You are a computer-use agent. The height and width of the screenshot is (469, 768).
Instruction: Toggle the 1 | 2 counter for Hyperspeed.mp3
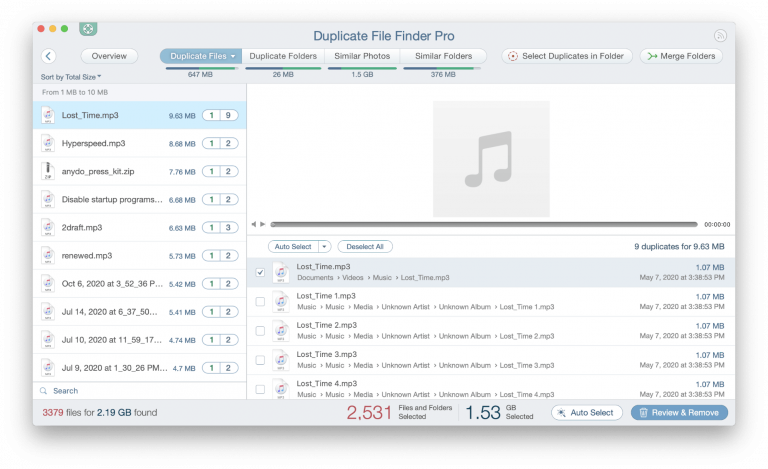point(220,143)
